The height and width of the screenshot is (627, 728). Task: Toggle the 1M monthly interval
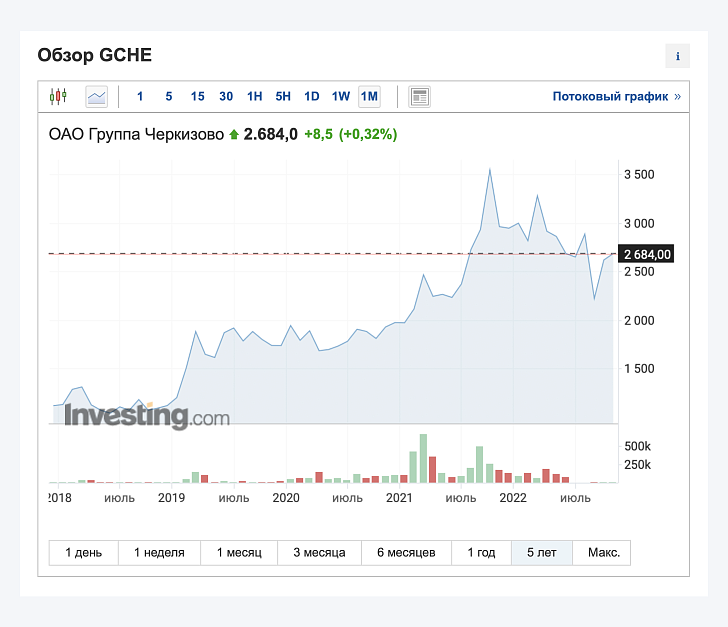click(x=369, y=97)
